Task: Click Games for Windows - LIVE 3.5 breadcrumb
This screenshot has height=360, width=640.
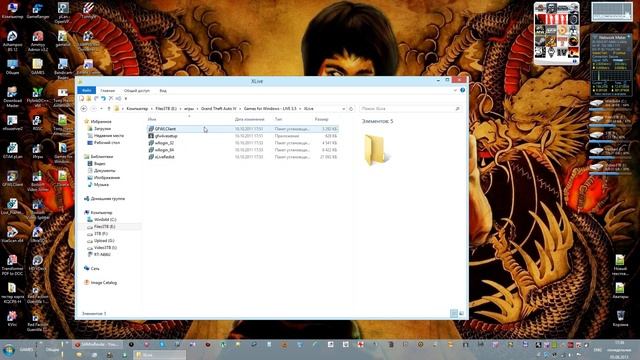Action: point(270,109)
